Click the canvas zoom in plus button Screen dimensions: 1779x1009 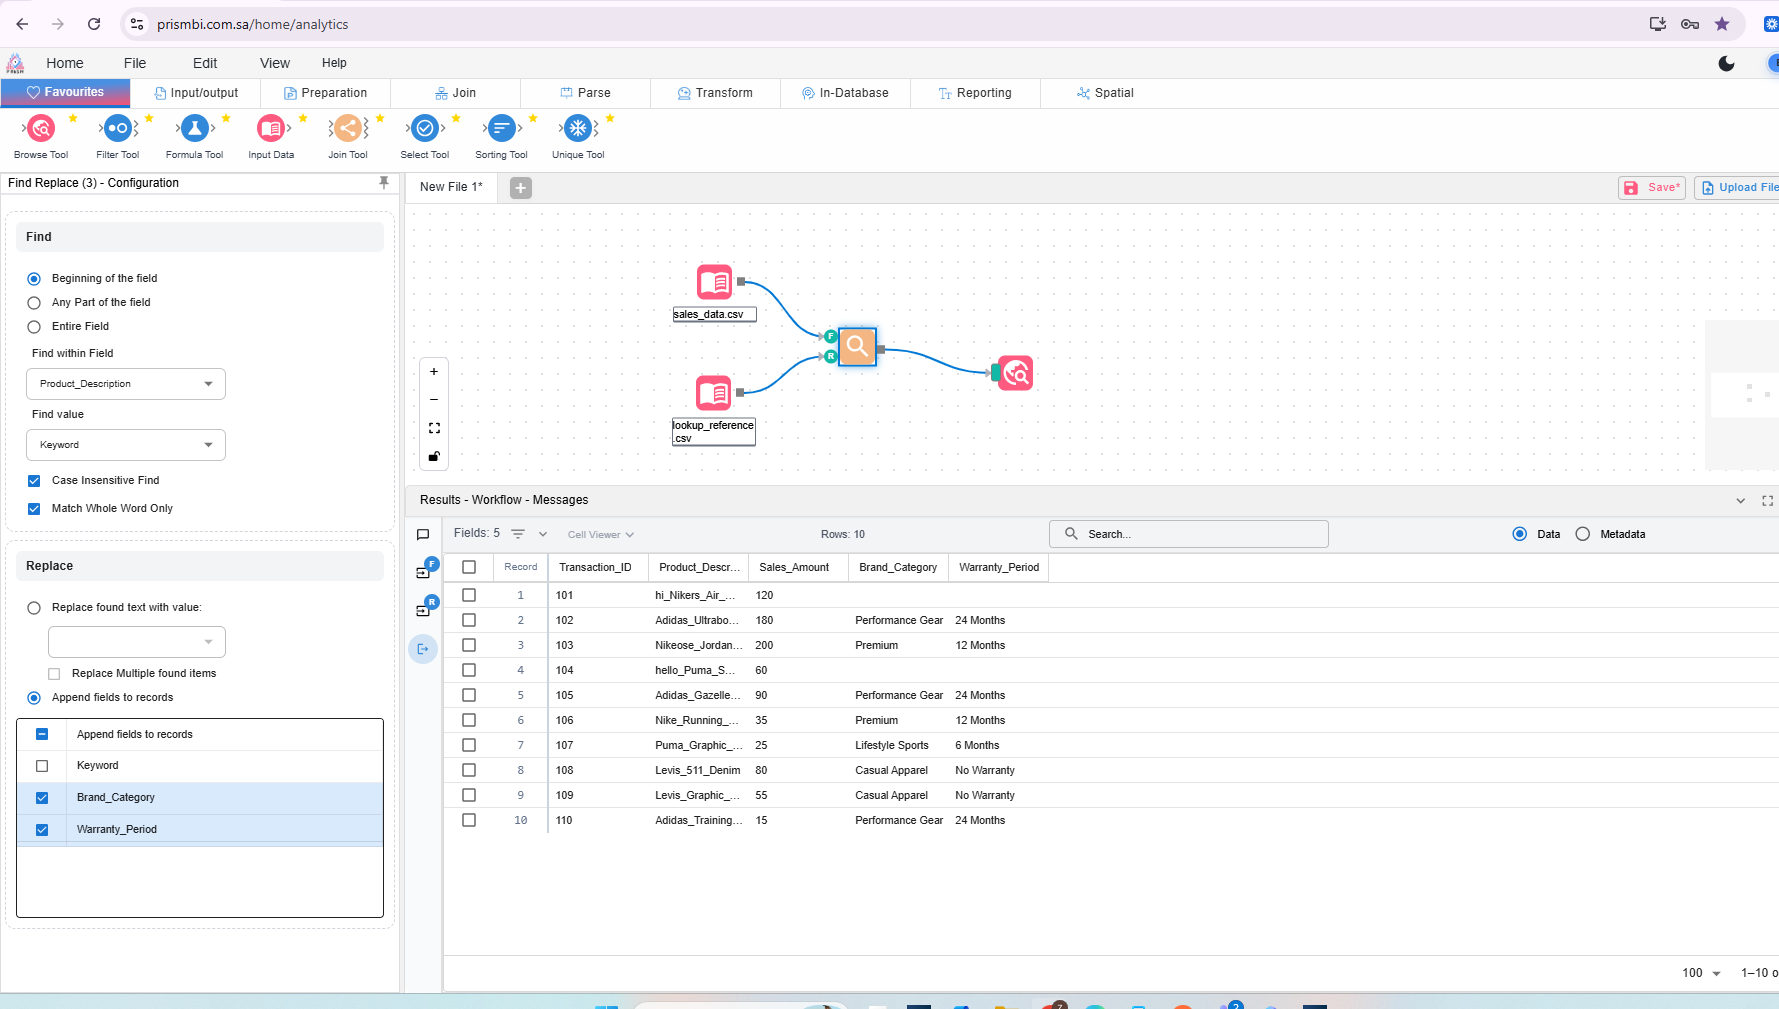(x=434, y=372)
